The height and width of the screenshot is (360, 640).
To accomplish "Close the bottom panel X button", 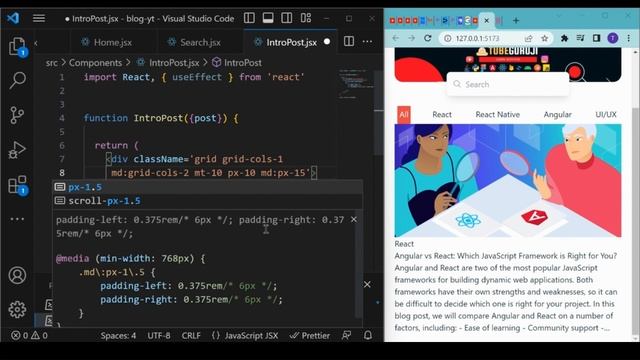I will click(x=367, y=284).
